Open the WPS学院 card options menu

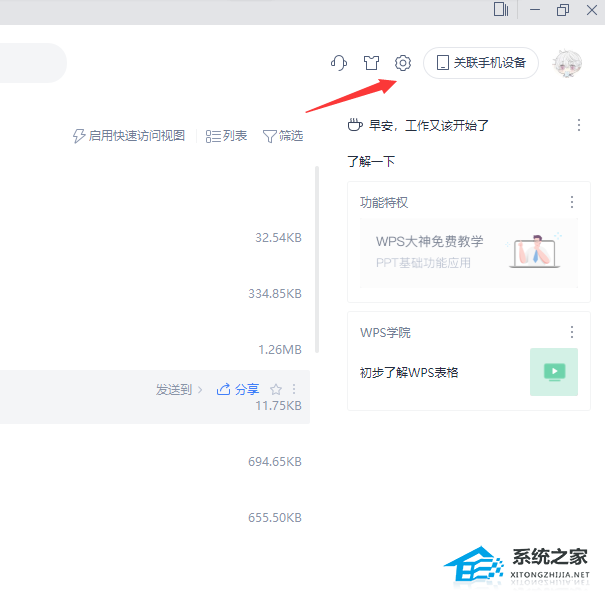click(x=572, y=332)
